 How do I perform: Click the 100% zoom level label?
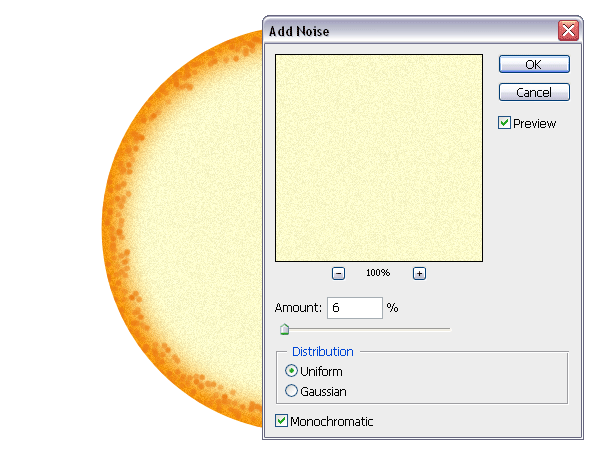378,273
